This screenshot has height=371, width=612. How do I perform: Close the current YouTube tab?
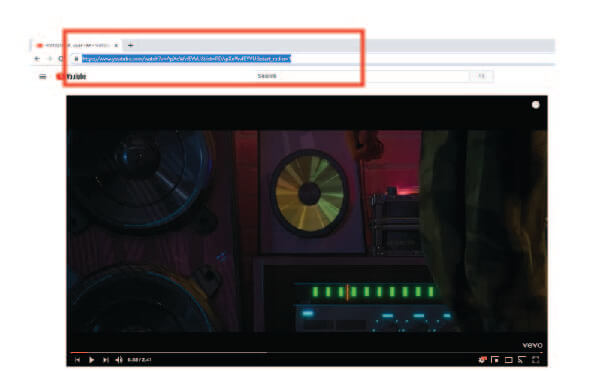[x=116, y=45]
